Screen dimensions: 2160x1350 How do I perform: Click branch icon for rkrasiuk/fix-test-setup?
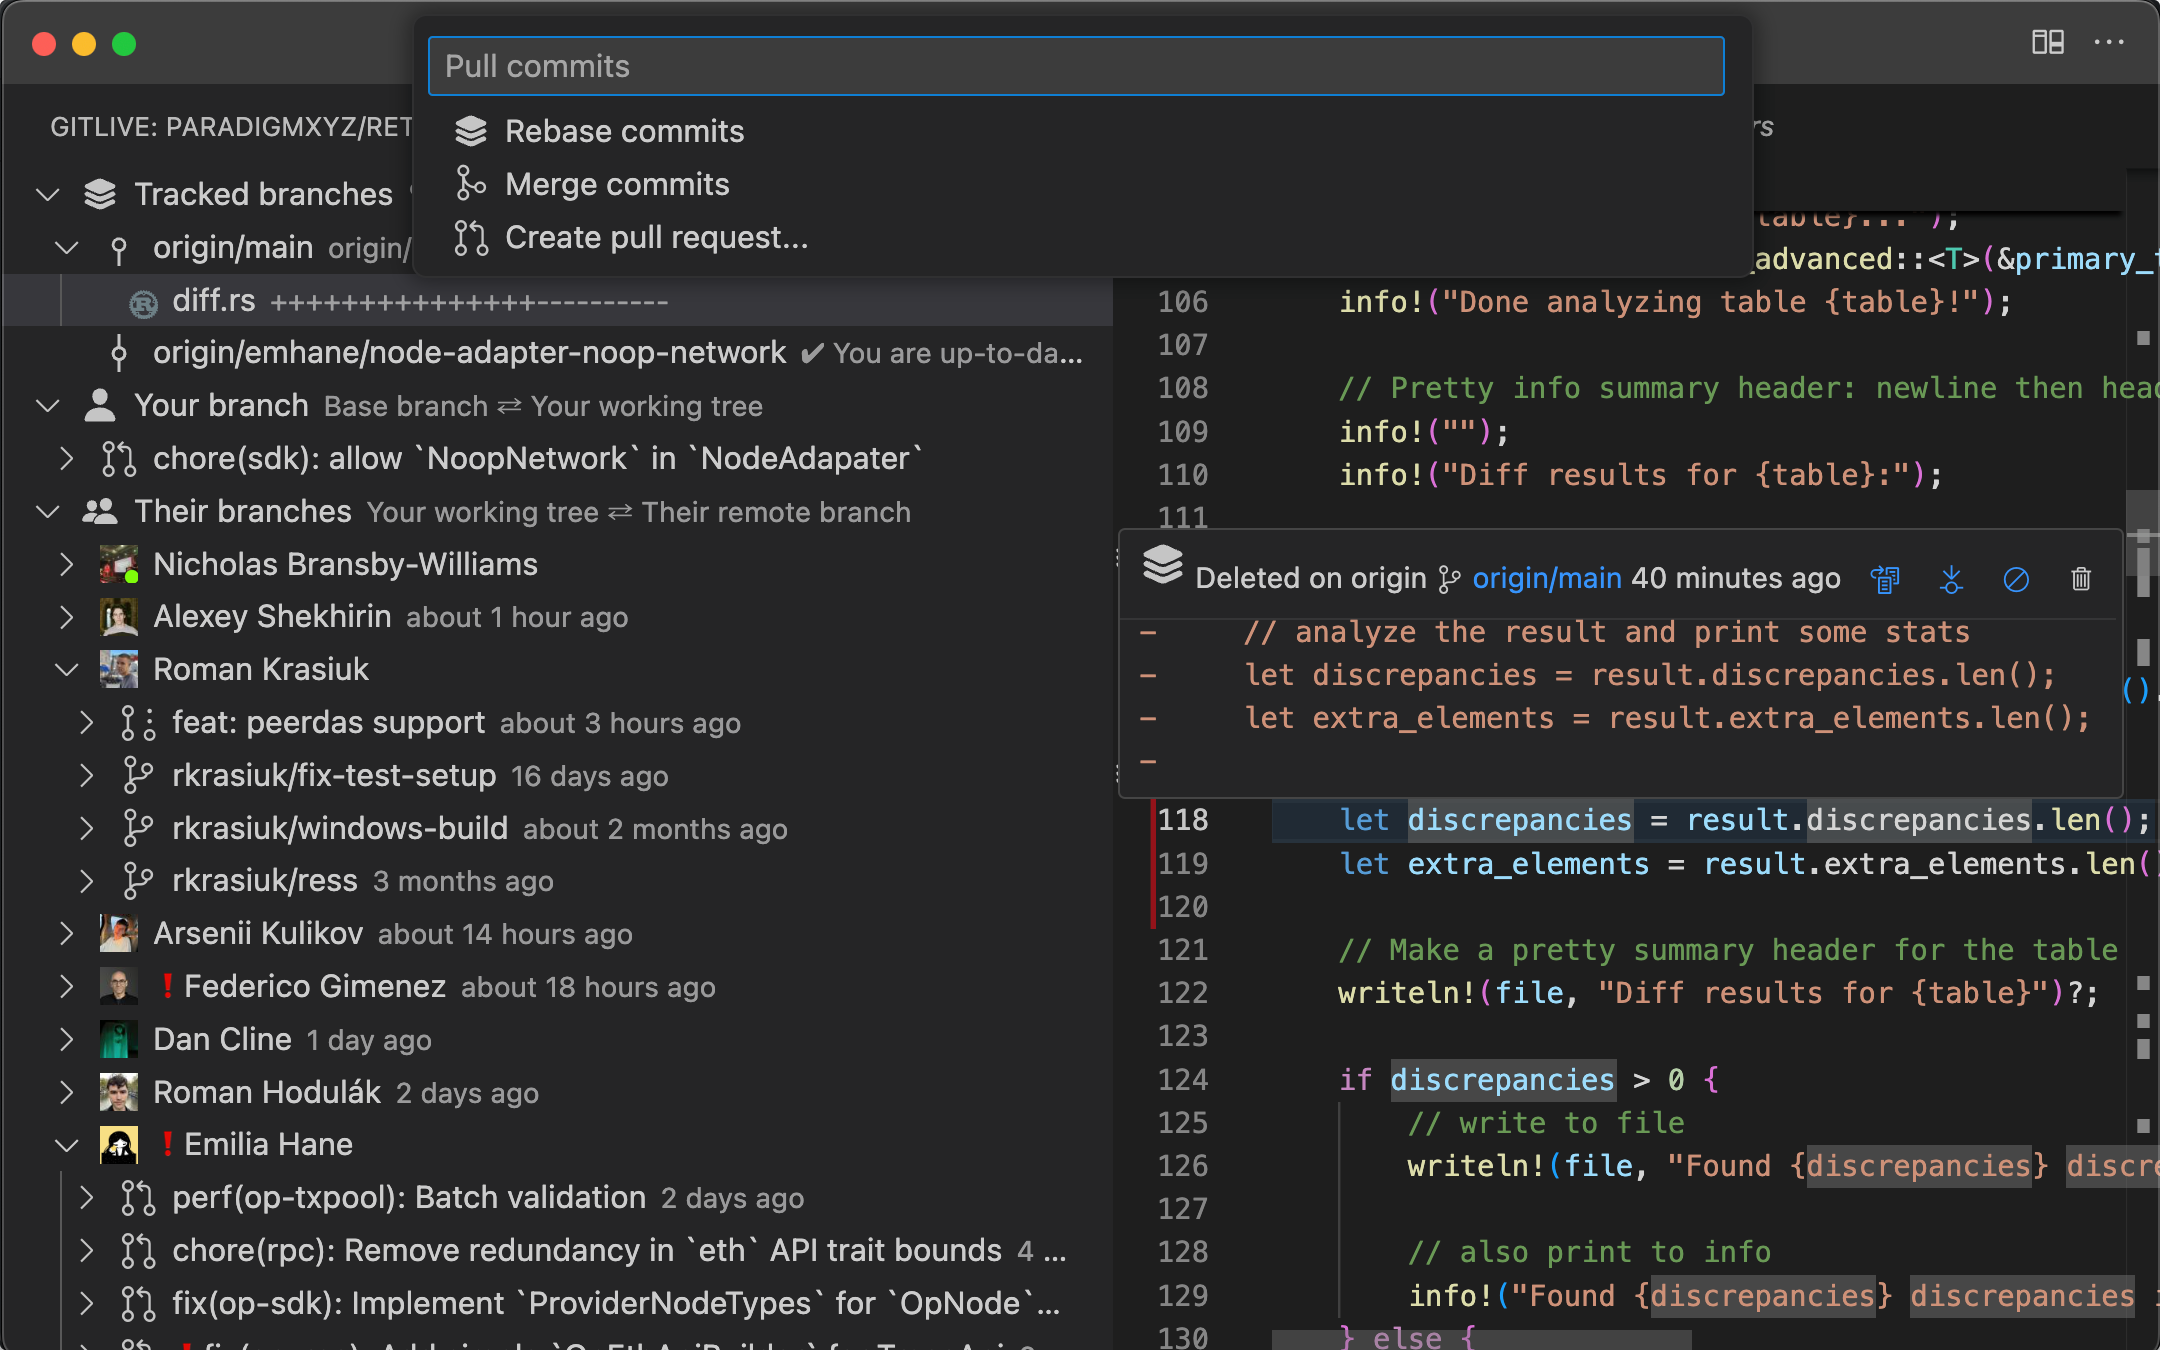pyautogui.click(x=138, y=775)
